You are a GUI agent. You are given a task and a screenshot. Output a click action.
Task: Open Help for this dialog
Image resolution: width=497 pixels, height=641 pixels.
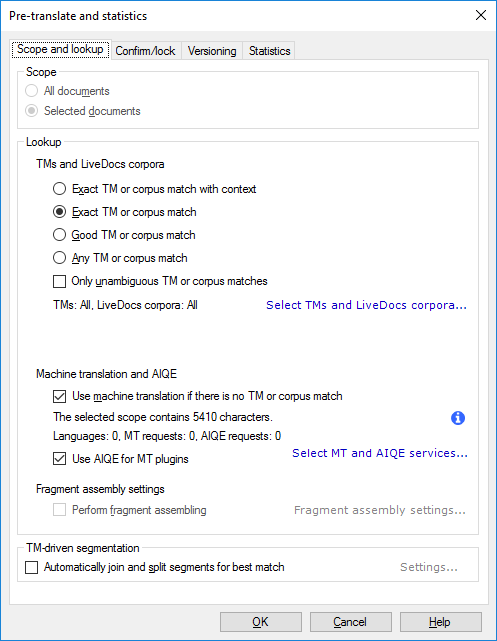(x=441, y=622)
